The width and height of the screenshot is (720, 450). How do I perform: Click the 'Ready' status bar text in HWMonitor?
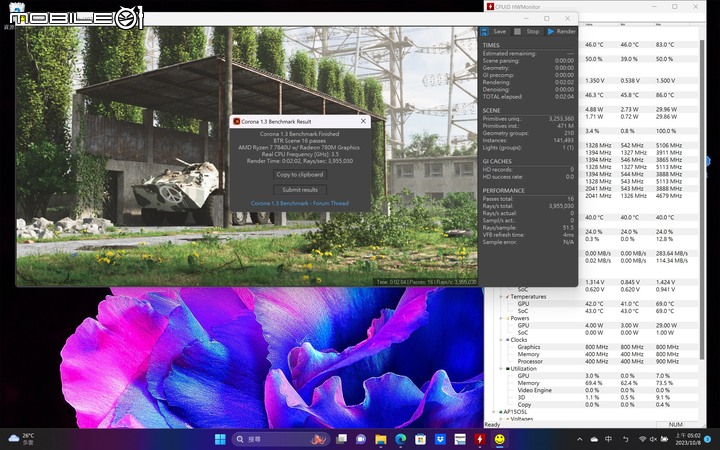pos(492,424)
